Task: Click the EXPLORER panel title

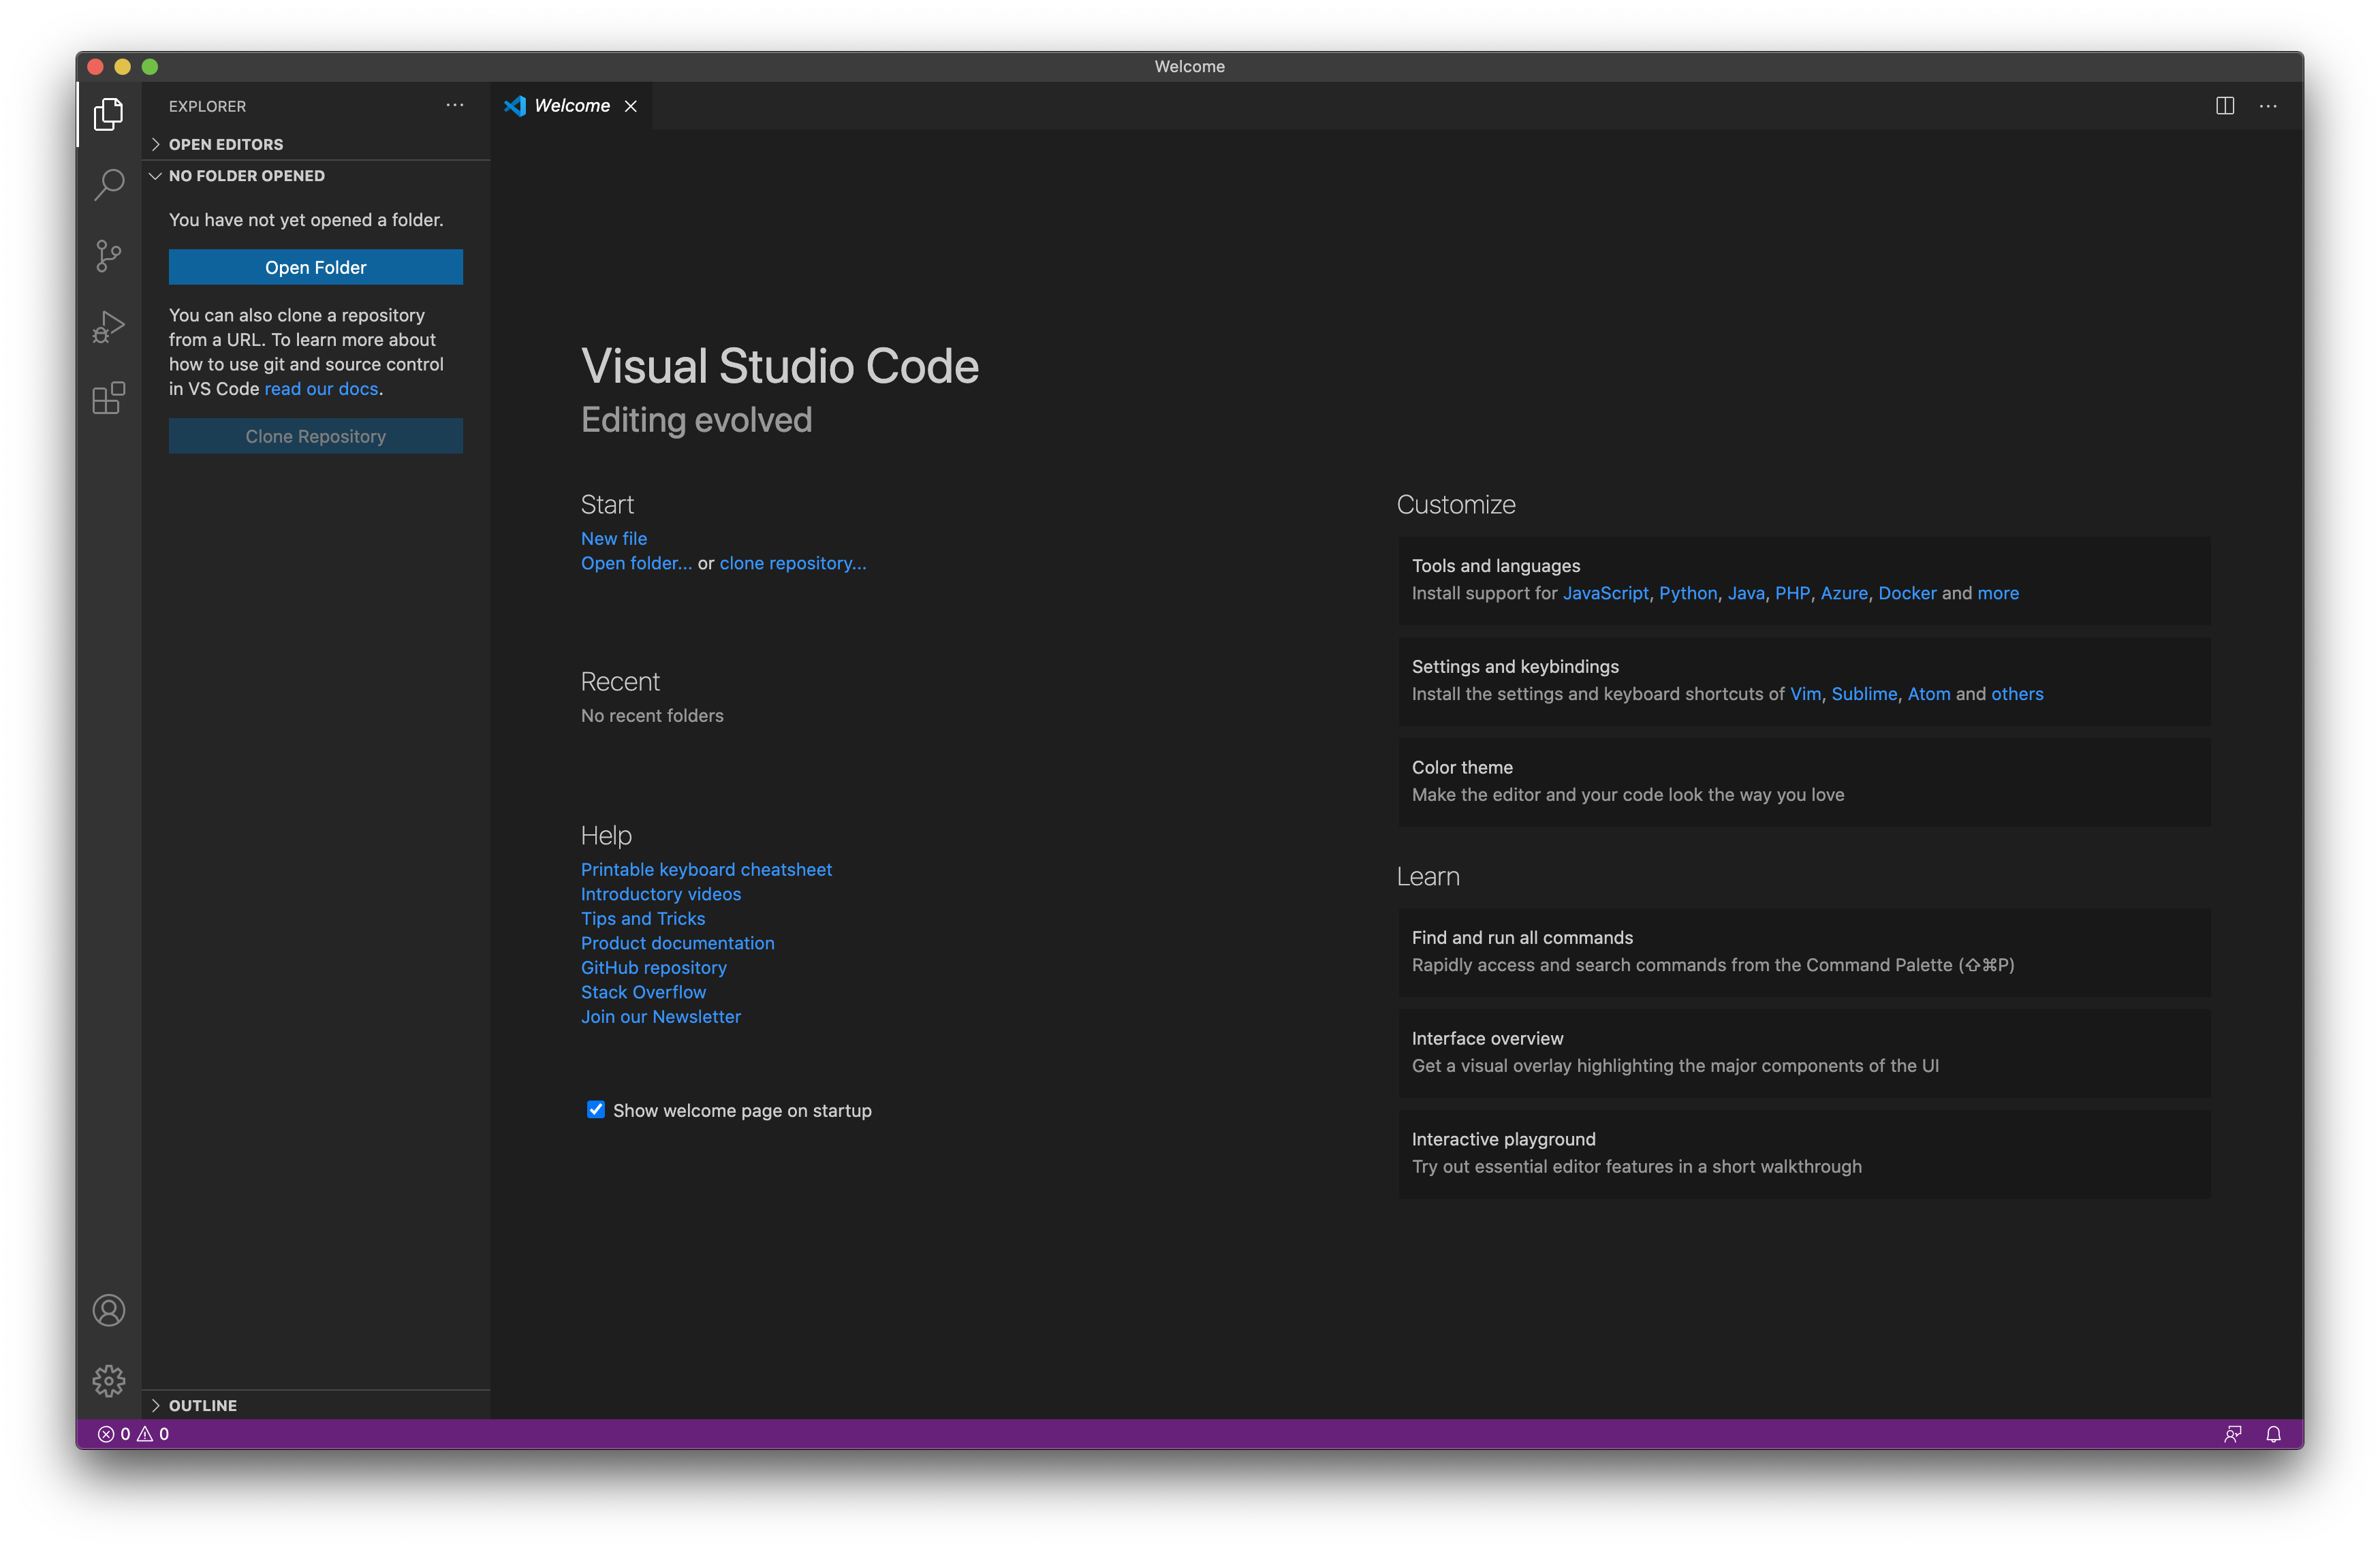Action: click(x=207, y=106)
